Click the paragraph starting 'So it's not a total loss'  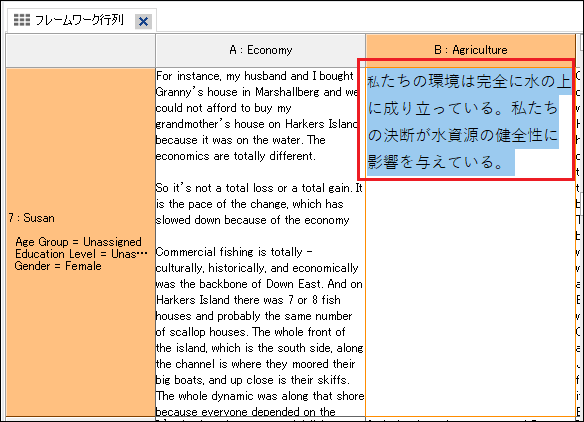coord(259,204)
